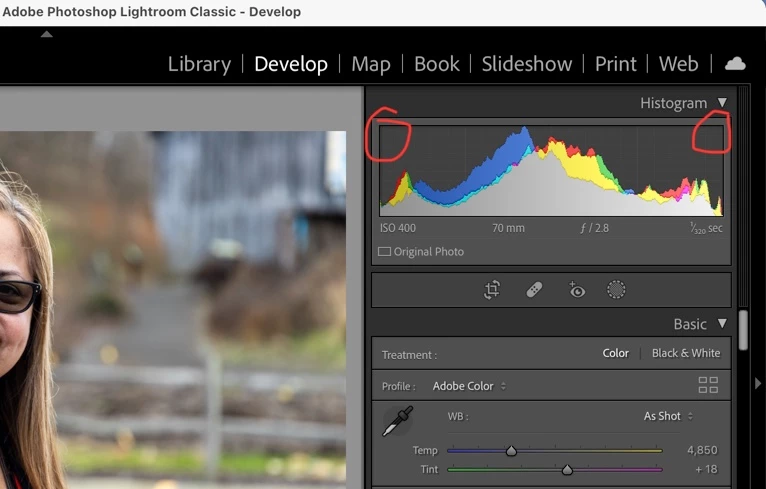
Task: Adjust the Temp slider handle
Action: tap(511, 451)
